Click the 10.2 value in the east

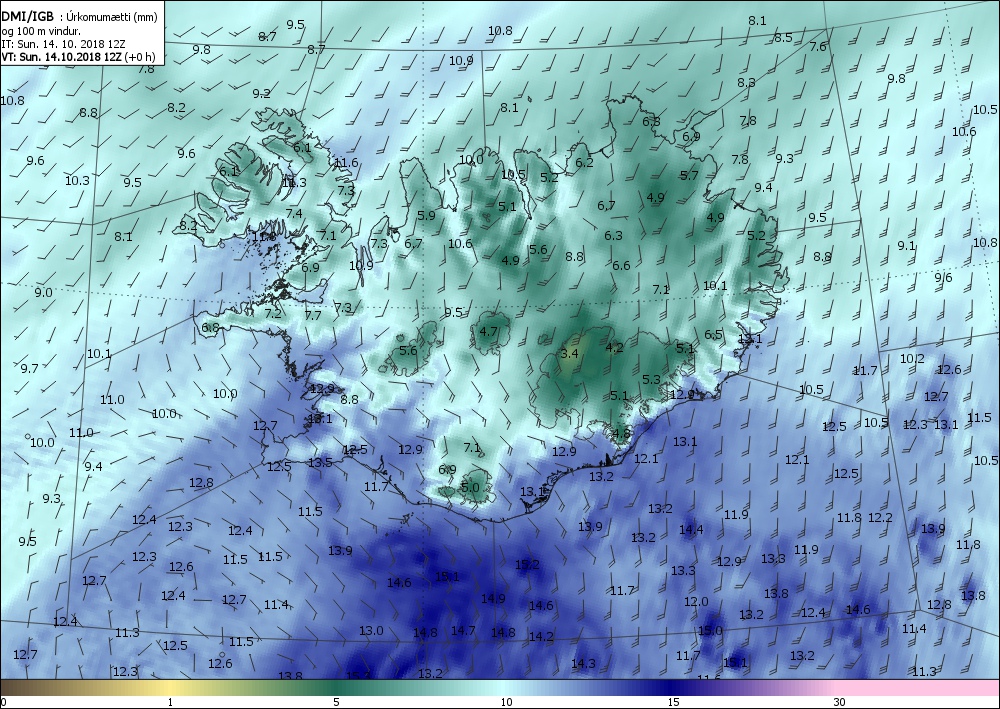[912, 359]
